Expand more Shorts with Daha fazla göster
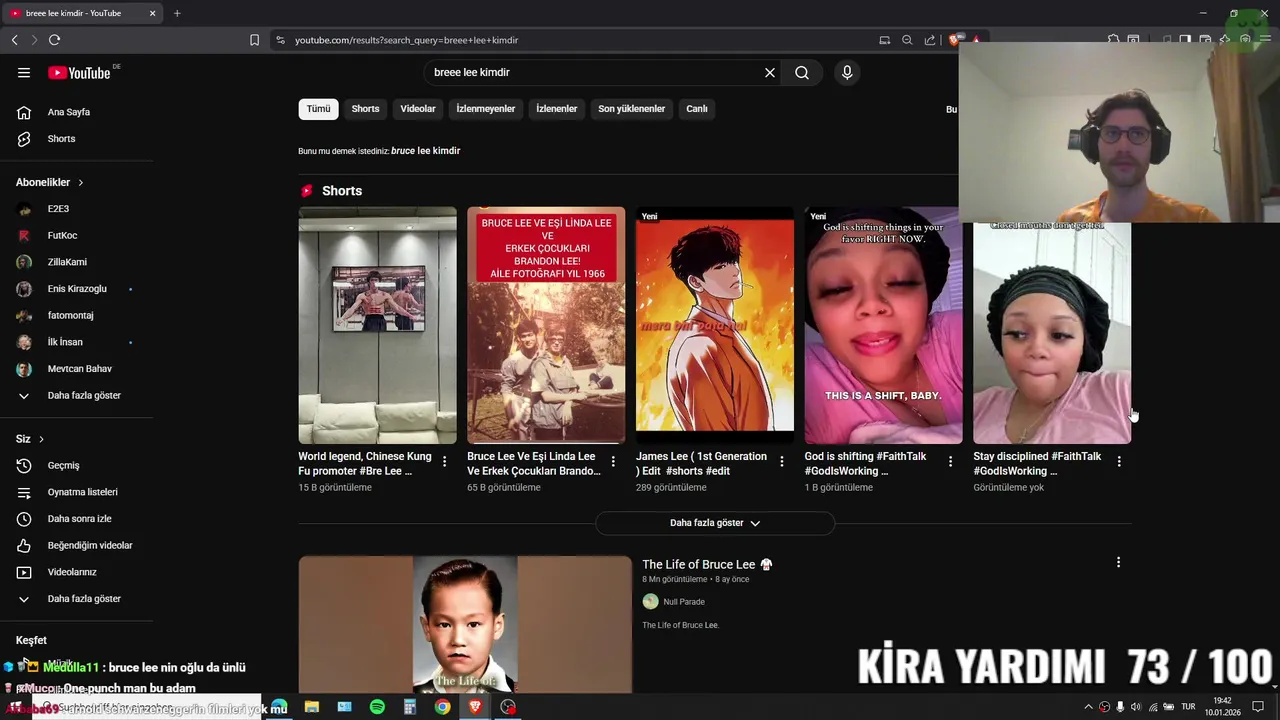This screenshot has height=720, width=1280. click(x=715, y=523)
